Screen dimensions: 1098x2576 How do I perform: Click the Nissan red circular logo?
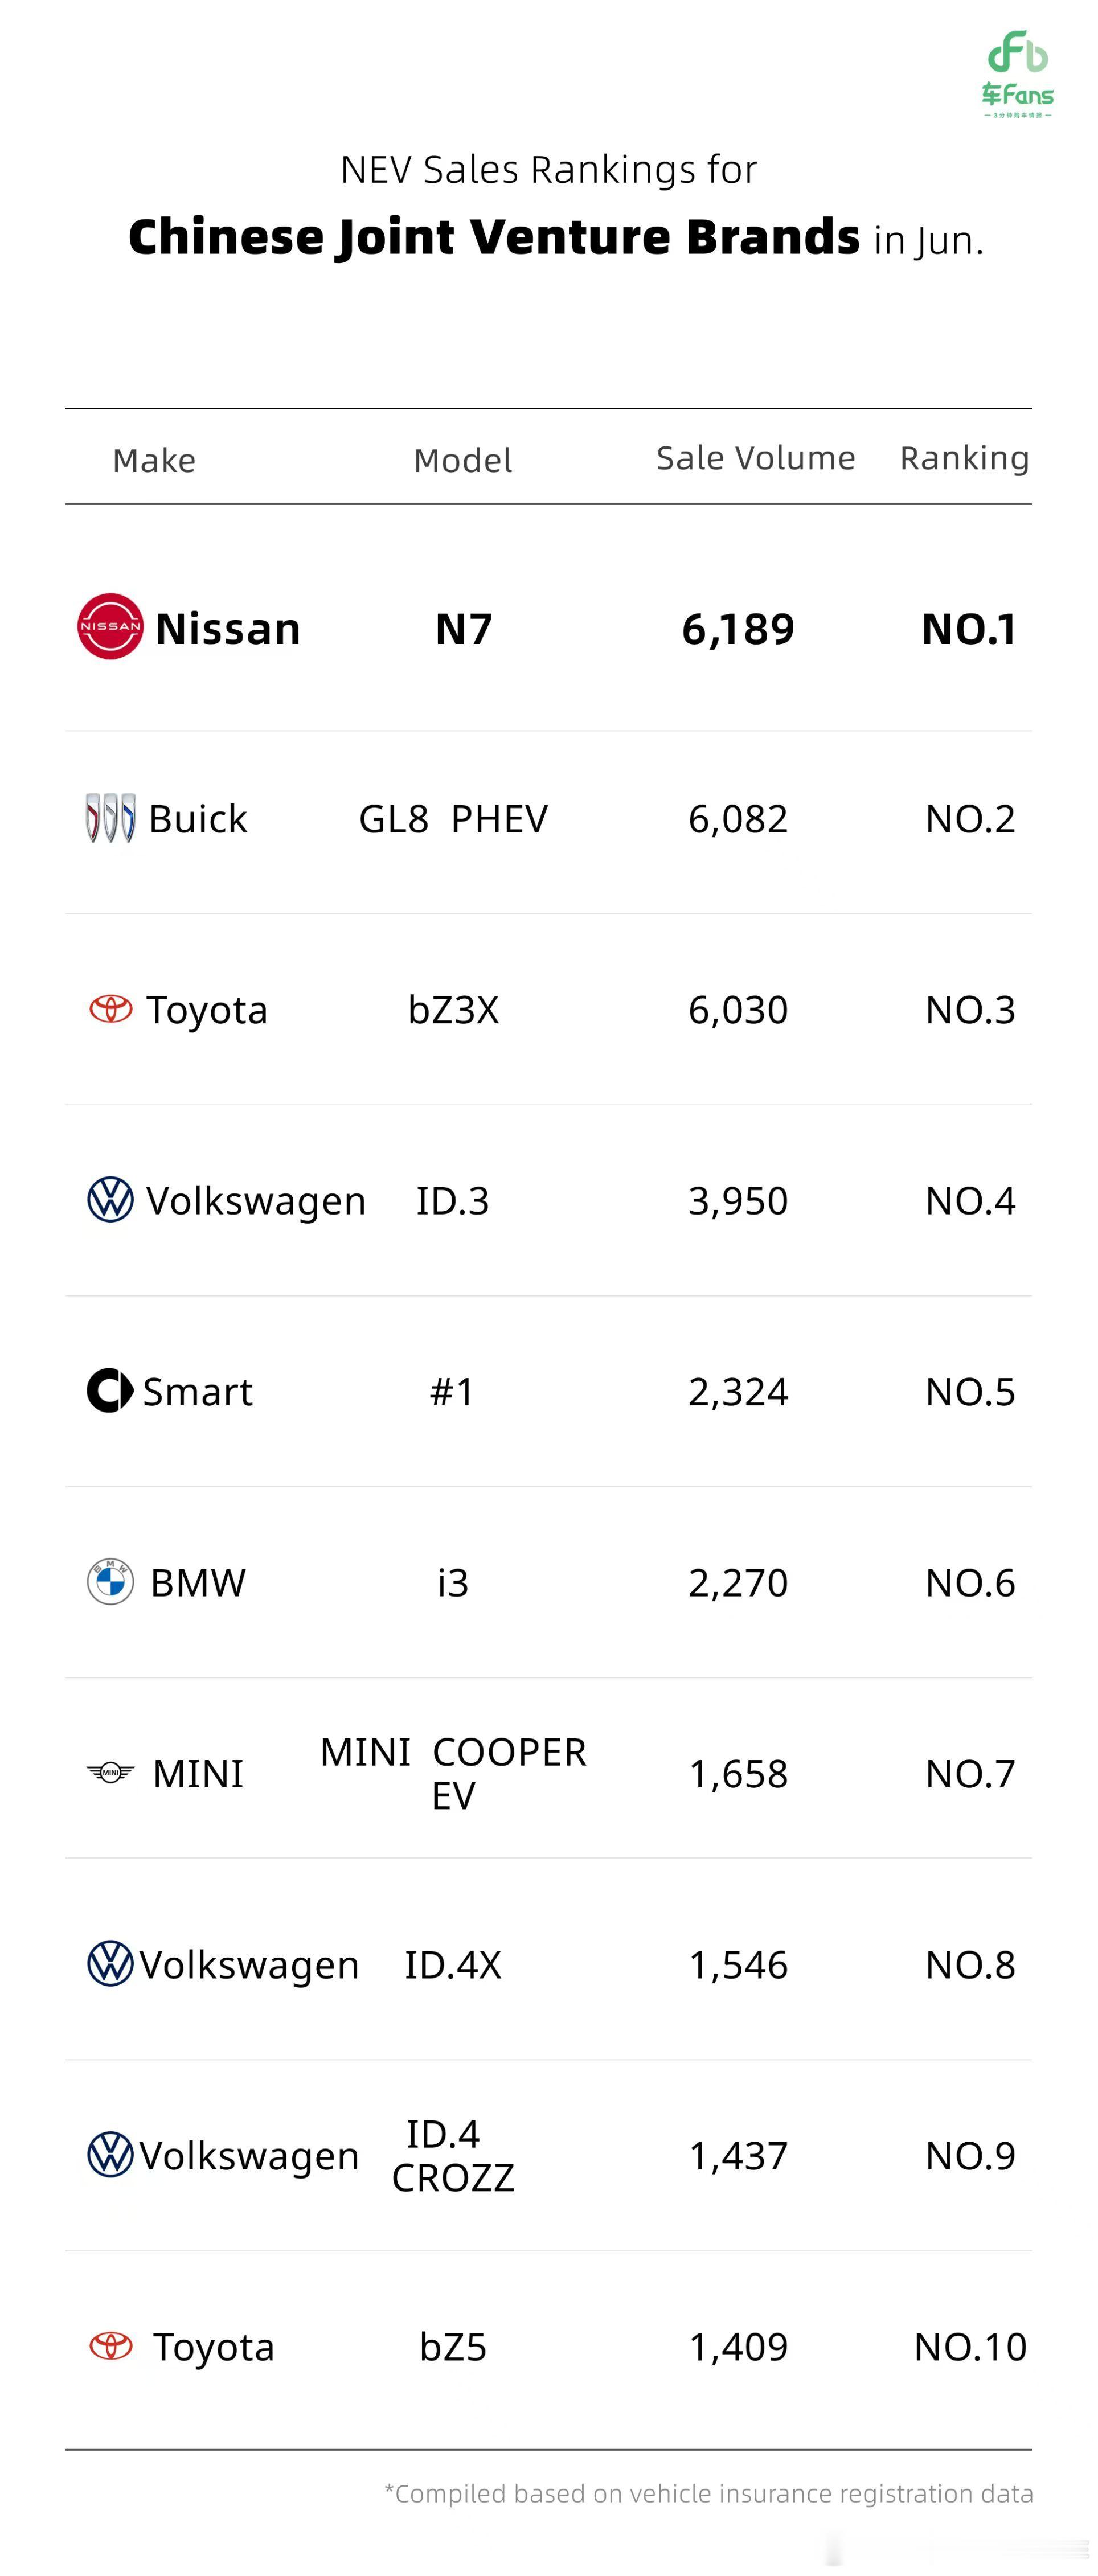110,626
